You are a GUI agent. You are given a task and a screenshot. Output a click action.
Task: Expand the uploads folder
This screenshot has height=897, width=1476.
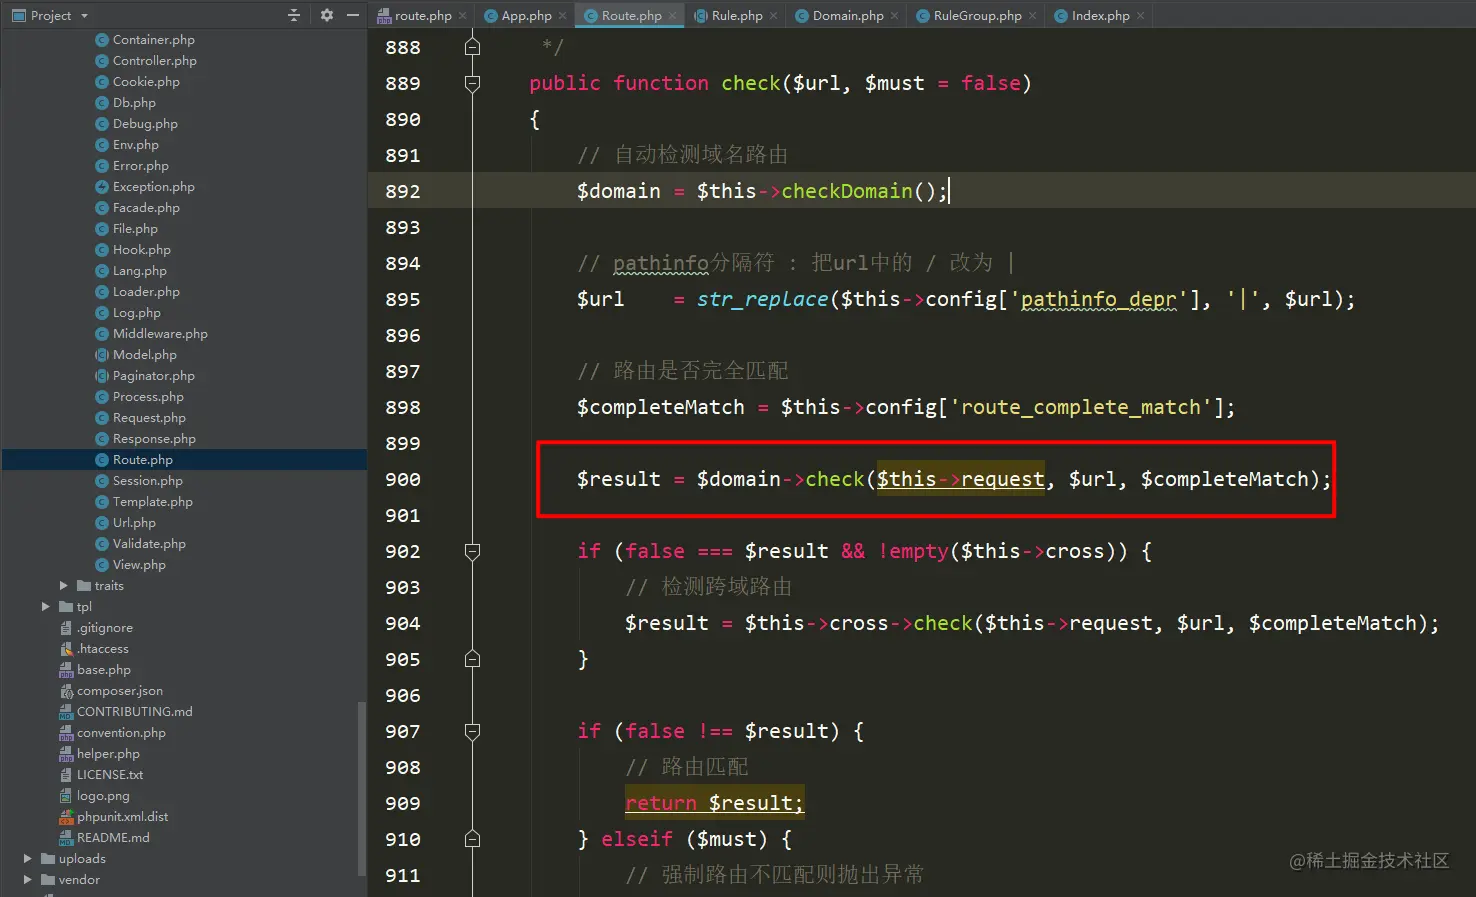[27, 859]
